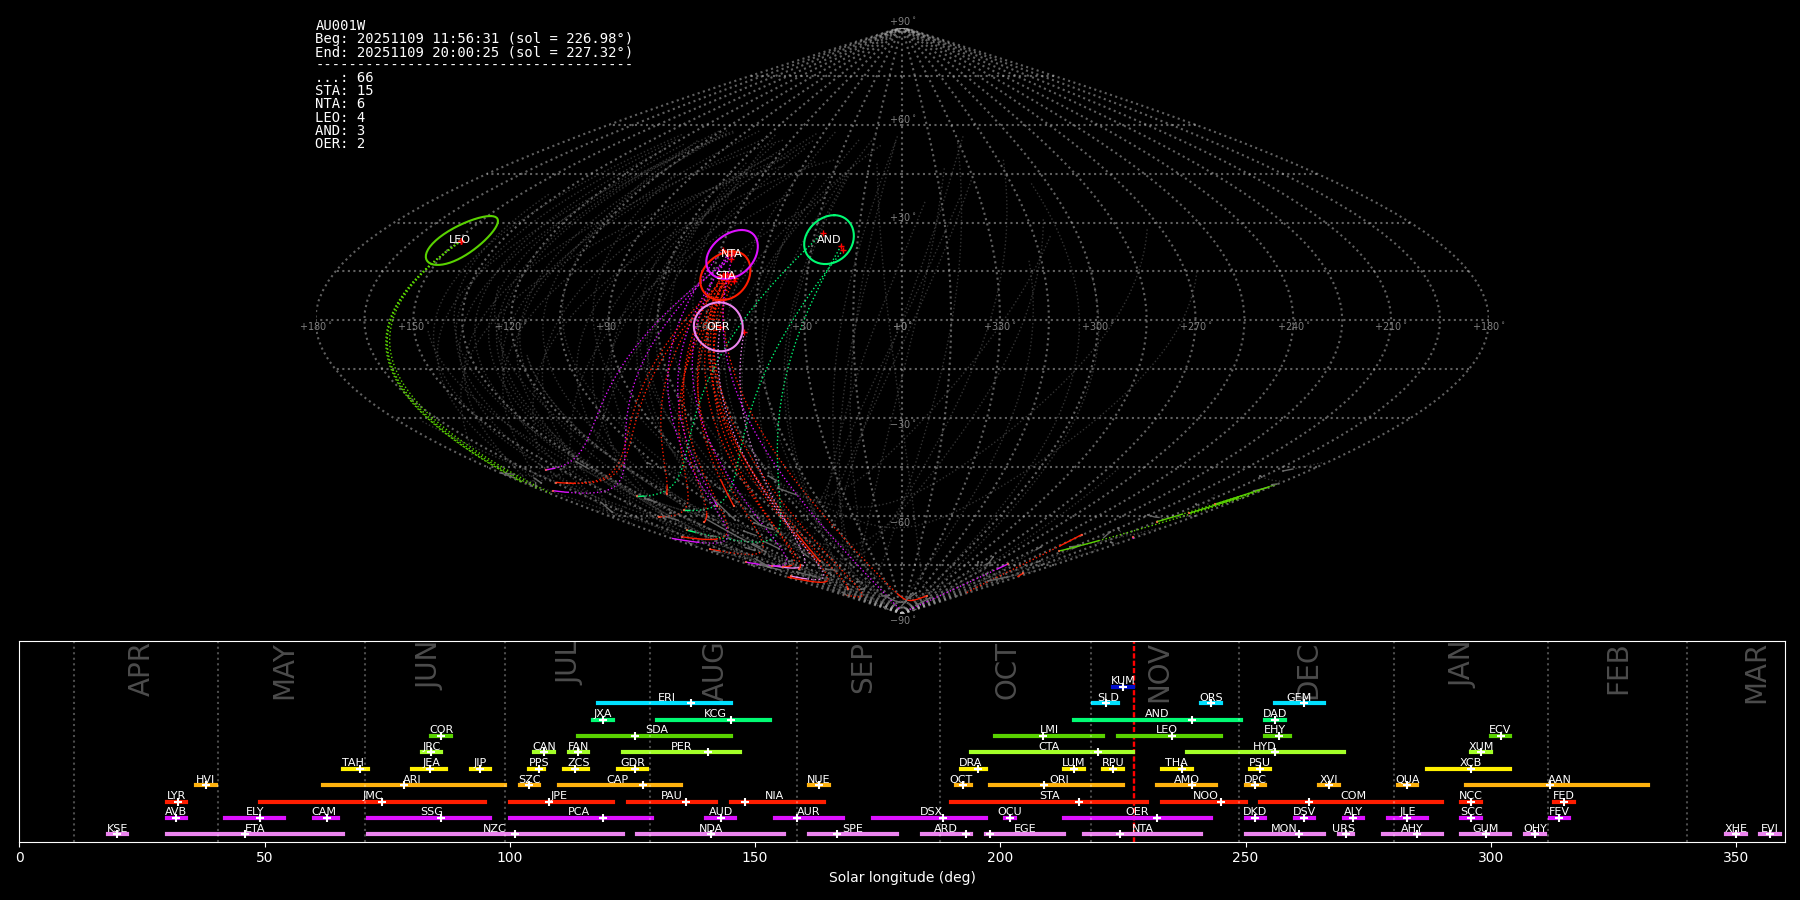Click the AU001W station title text
1800x900 pixels.
click(340, 26)
